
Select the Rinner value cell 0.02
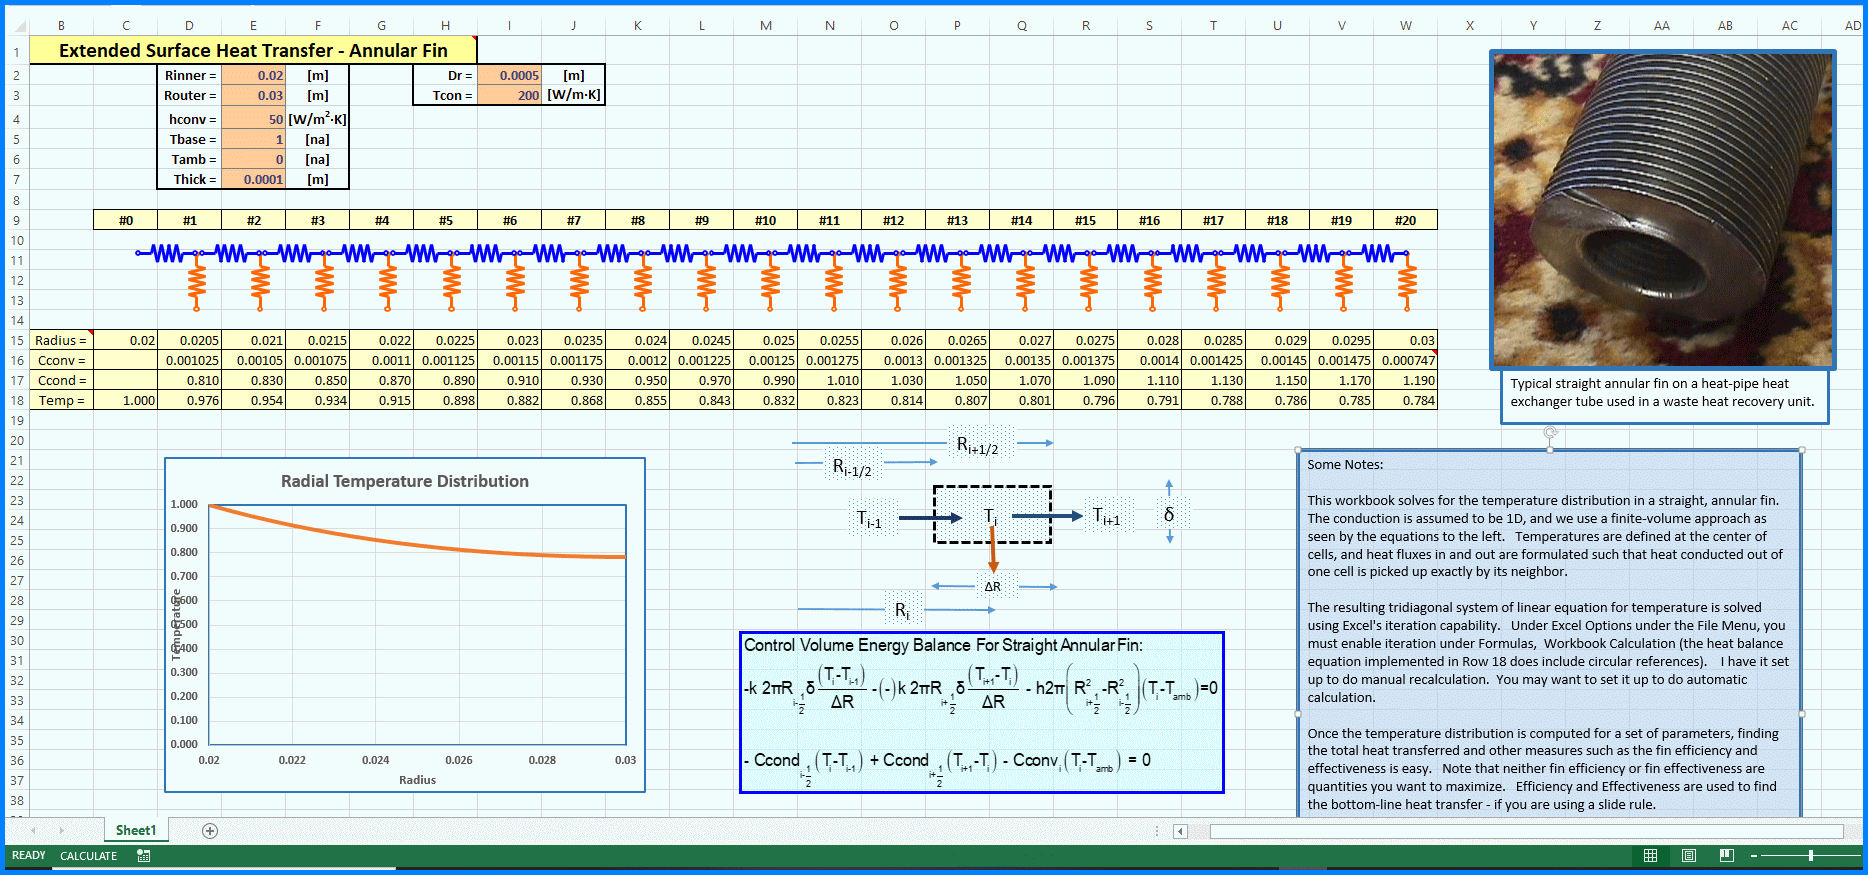253,76
